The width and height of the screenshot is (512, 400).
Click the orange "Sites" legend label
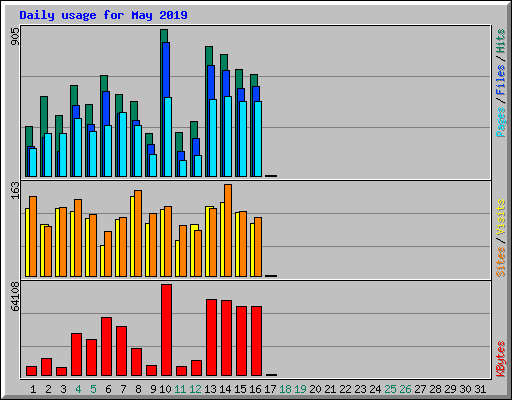(500, 262)
